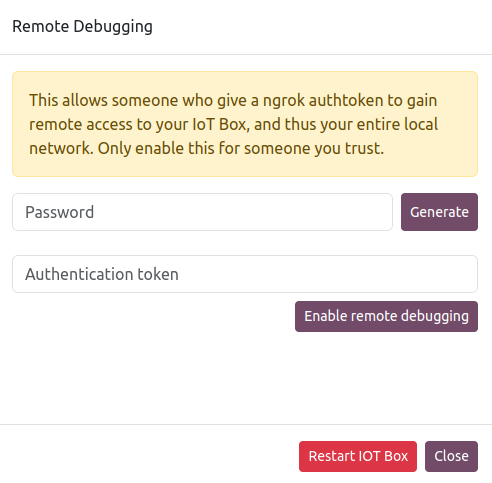492x483 pixels.
Task: Click the Remote Debugging dialog title
Action: [82, 27]
